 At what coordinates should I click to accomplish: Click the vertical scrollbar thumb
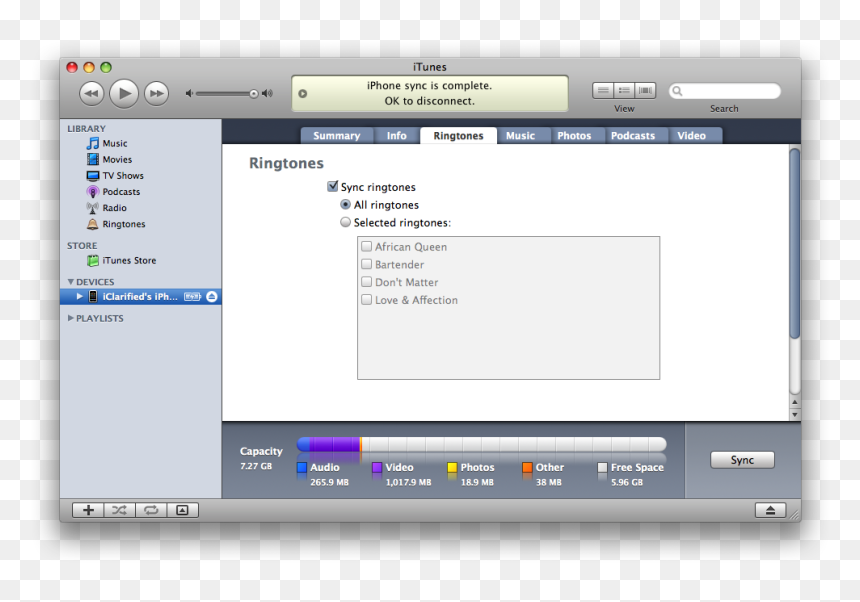pyautogui.click(x=795, y=243)
